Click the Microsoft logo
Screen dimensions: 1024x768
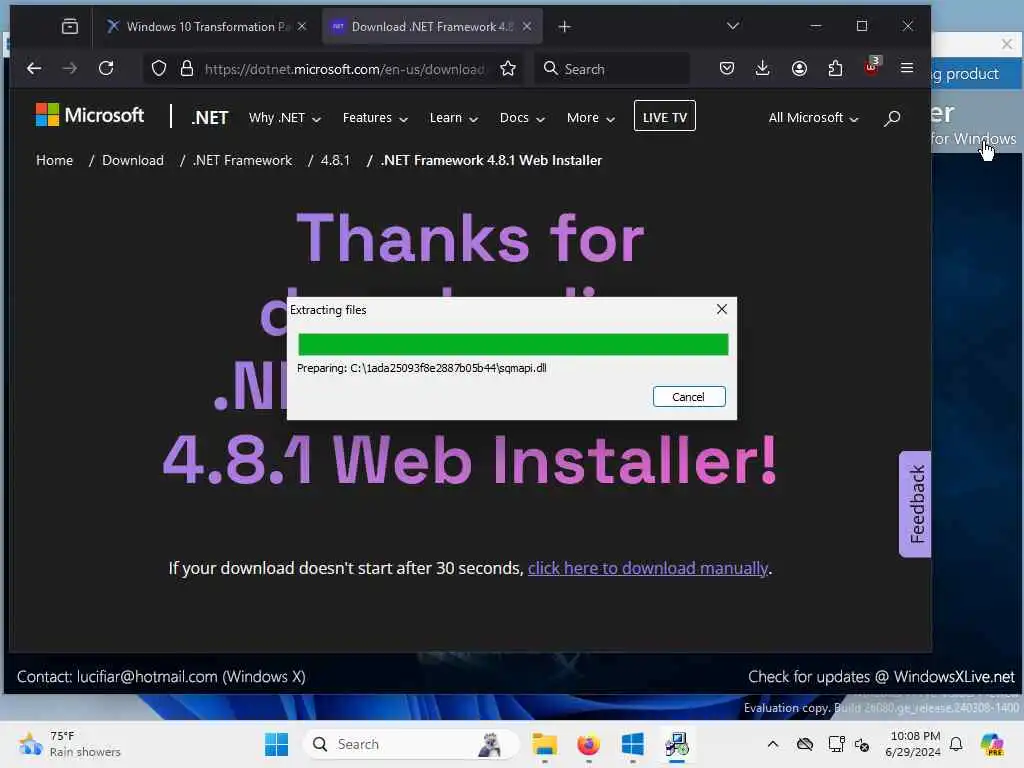tap(89, 116)
